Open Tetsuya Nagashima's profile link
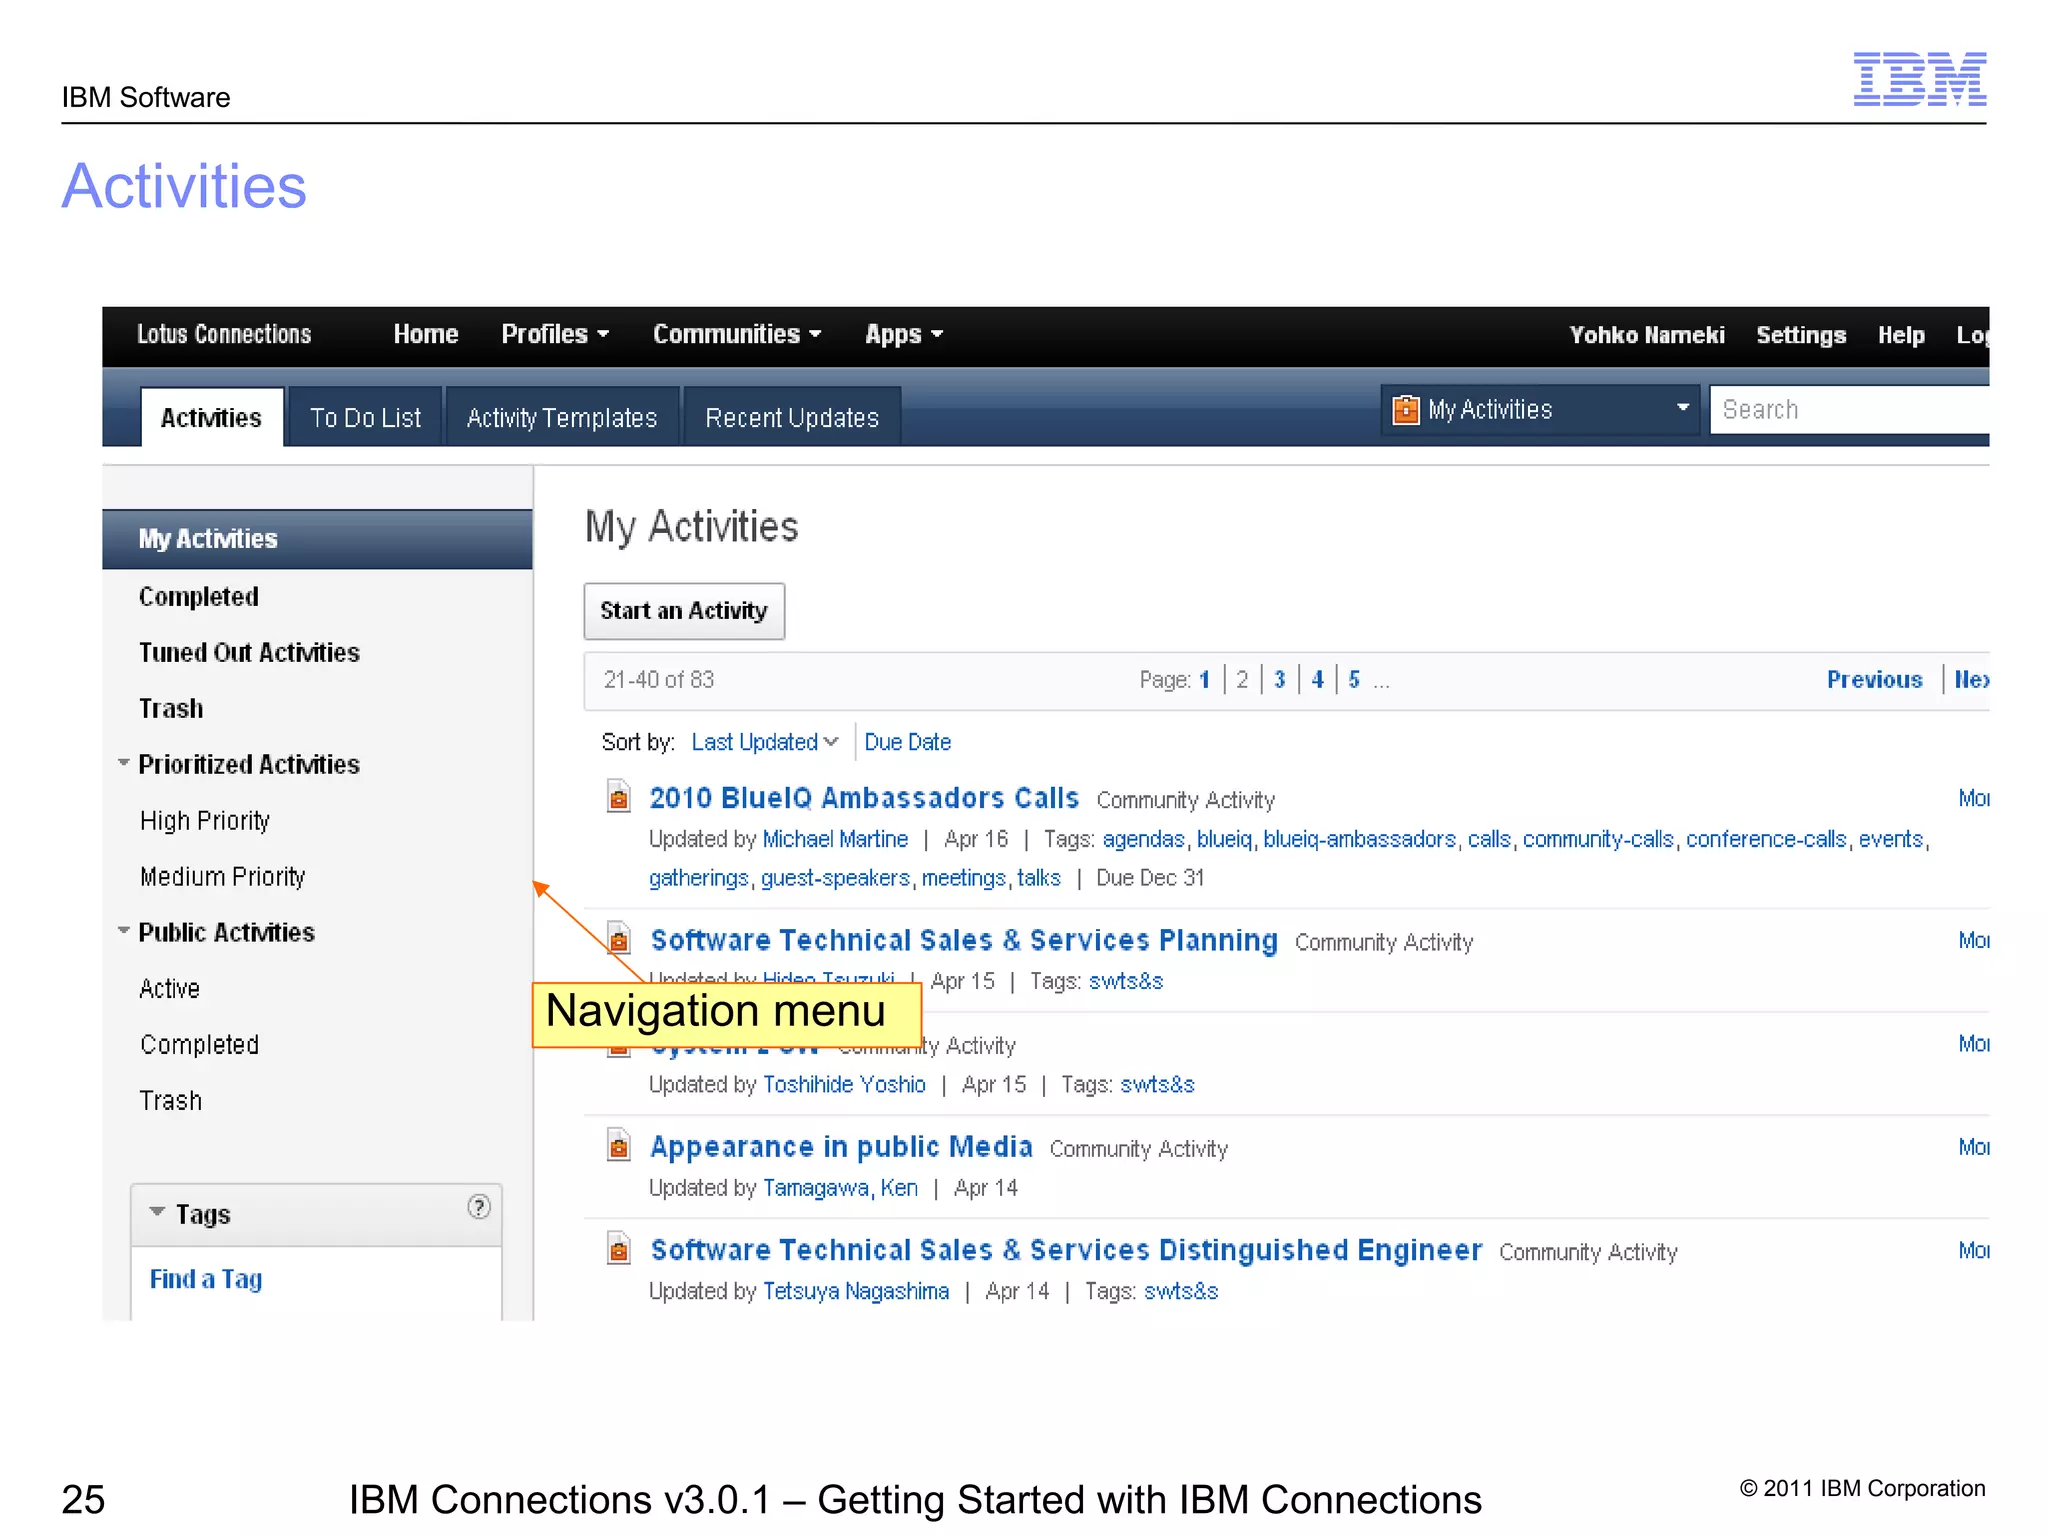This screenshot has width=2048, height=1536. click(x=856, y=1291)
